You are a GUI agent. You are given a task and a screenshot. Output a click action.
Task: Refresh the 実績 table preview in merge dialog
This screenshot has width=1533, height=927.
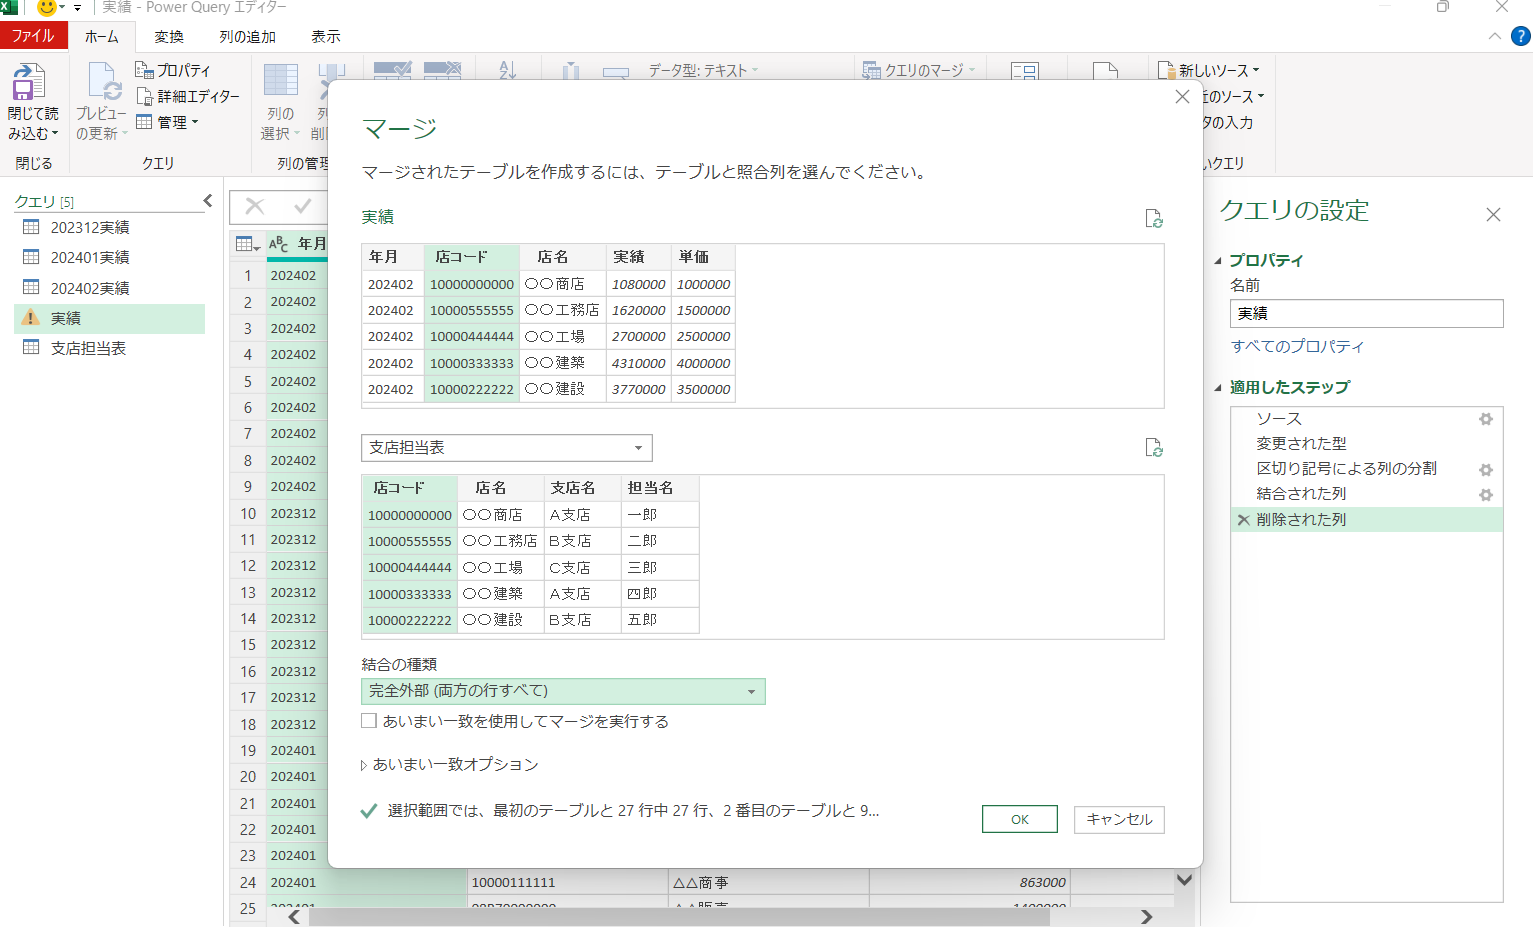tap(1155, 218)
